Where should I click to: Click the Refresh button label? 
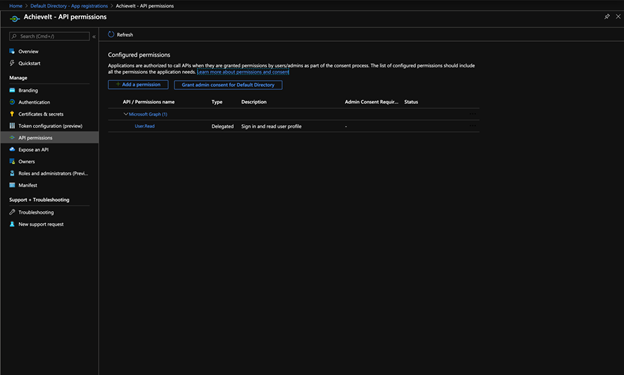125,35
